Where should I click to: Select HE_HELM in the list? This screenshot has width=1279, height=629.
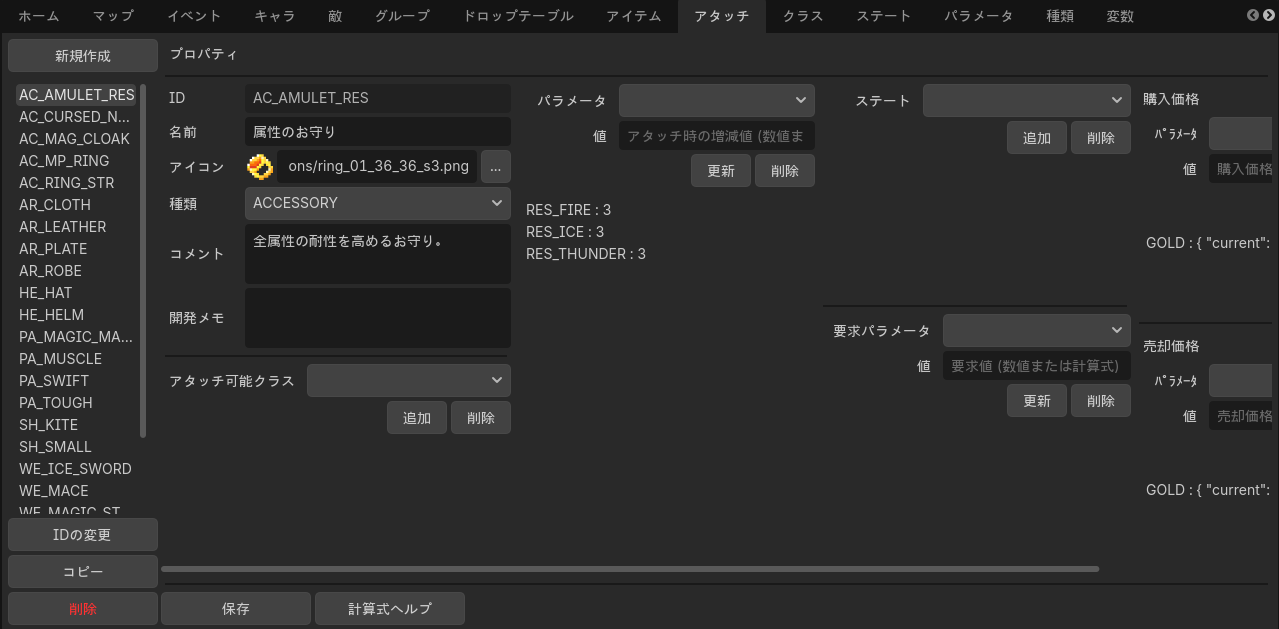75,315
